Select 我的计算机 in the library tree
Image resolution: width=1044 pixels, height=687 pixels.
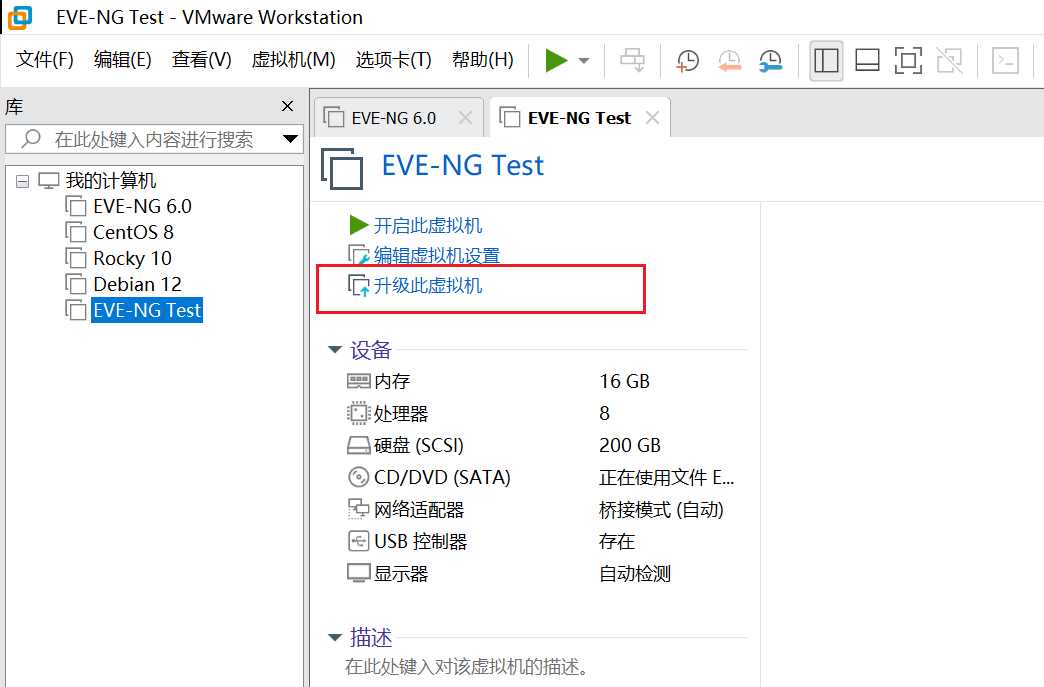coord(111,180)
